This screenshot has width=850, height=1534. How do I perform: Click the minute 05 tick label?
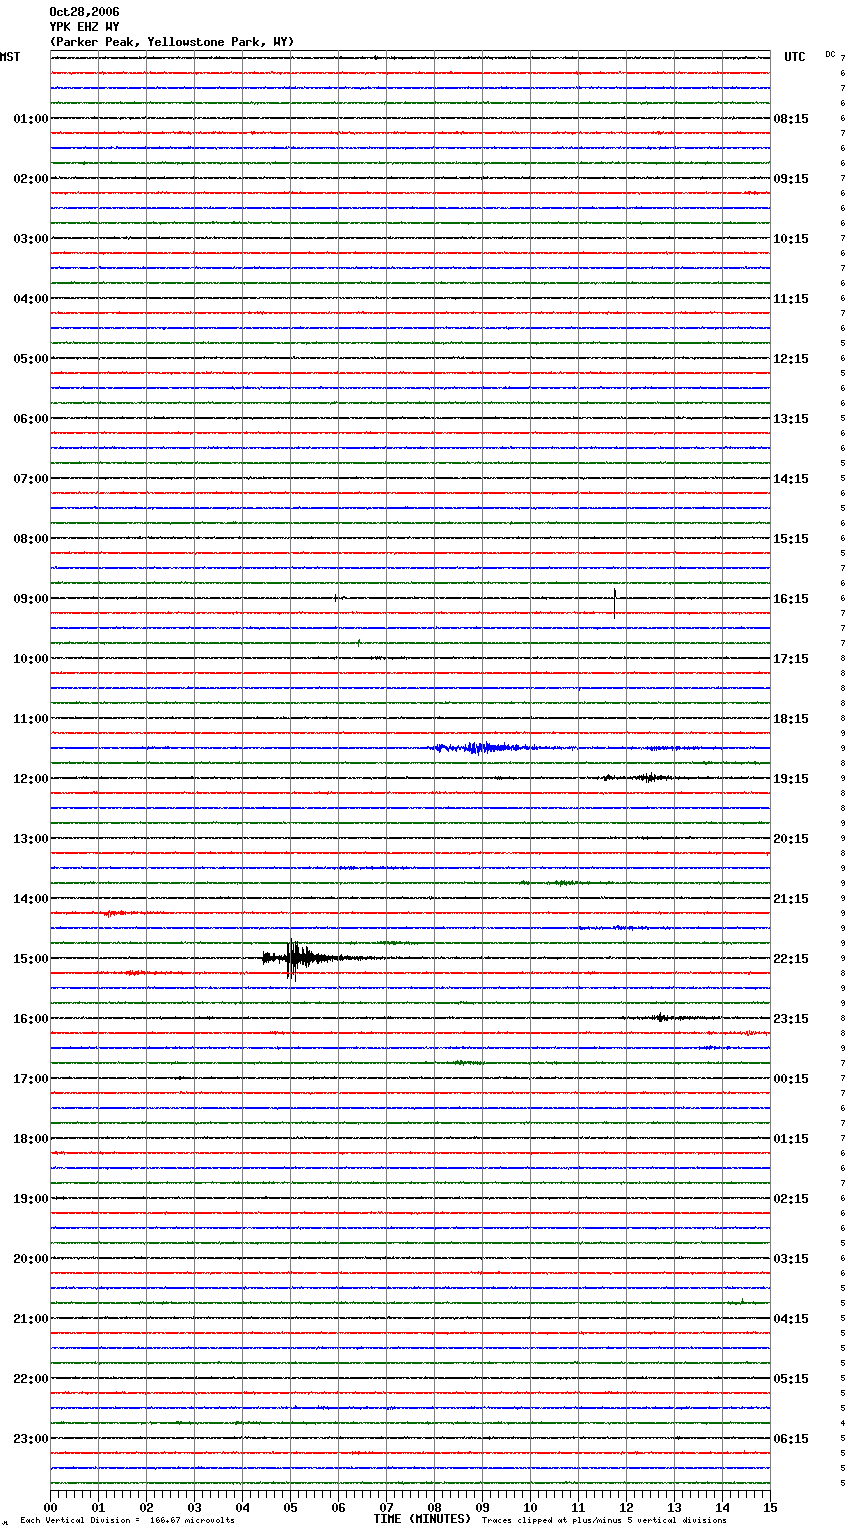[290, 1507]
